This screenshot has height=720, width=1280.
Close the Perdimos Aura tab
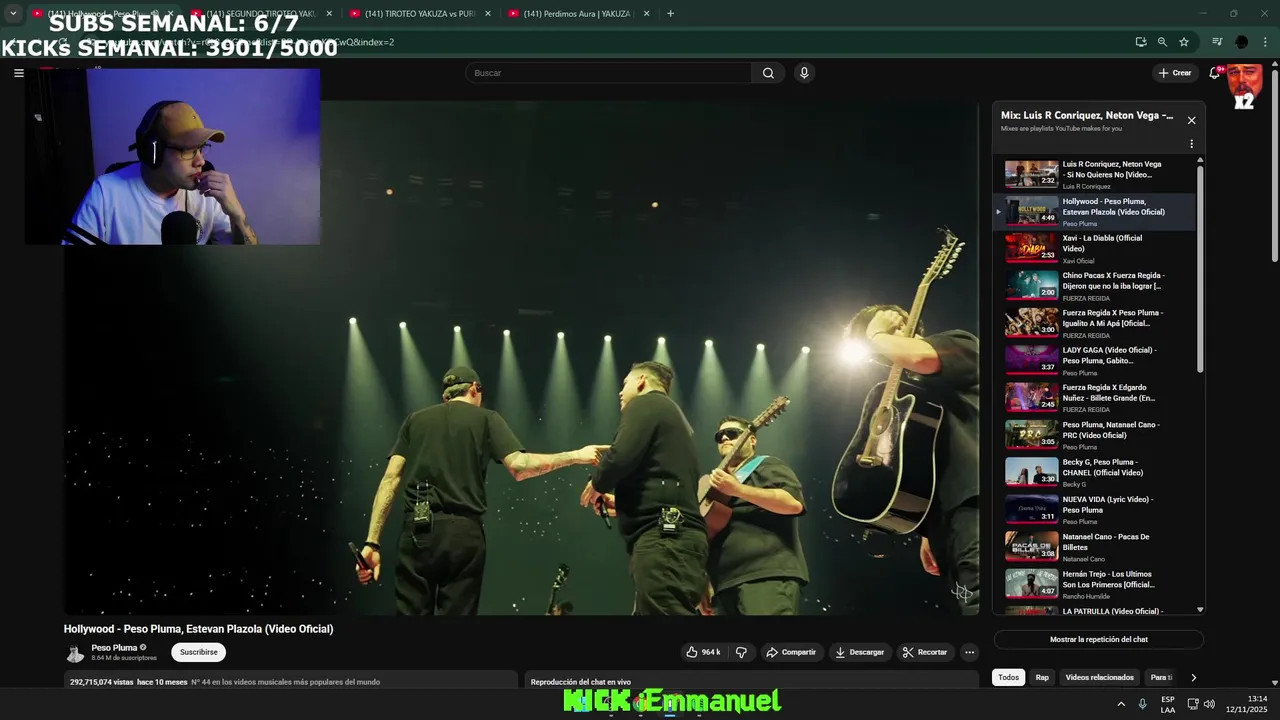click(x=646, y=14)
